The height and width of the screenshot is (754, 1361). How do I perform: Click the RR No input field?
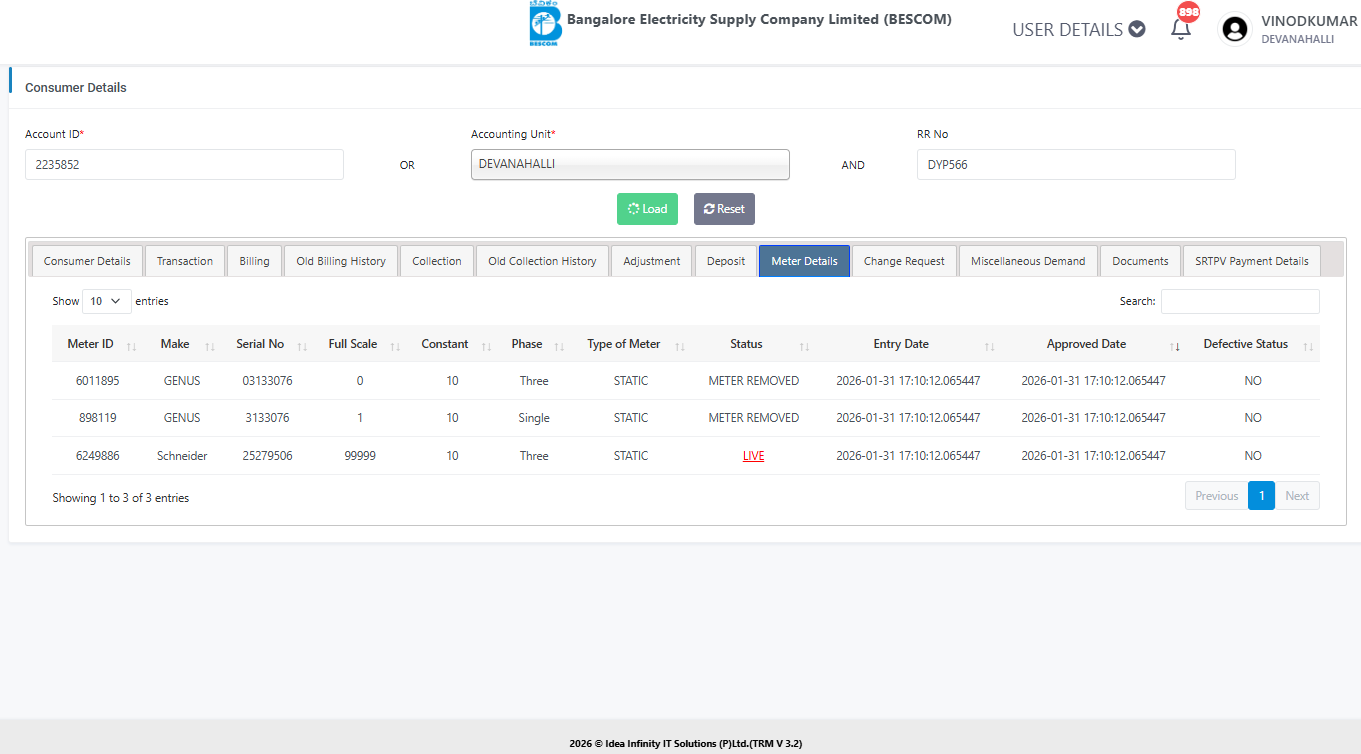1075,165
